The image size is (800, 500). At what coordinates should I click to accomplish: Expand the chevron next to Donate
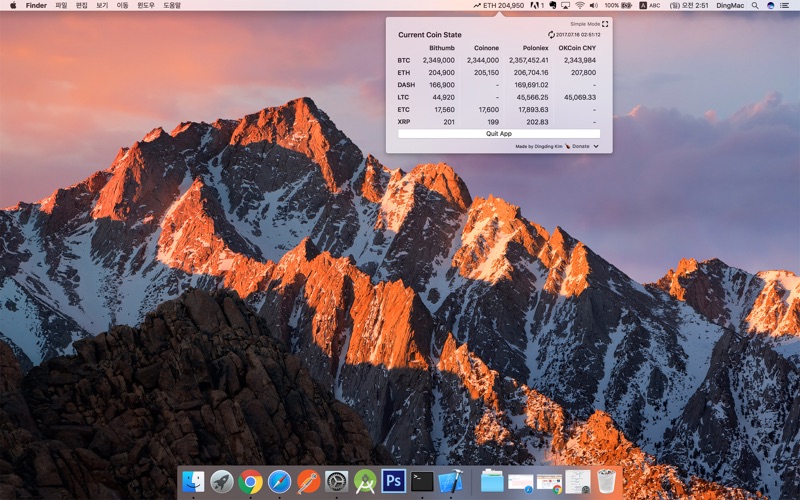(596, 146)
